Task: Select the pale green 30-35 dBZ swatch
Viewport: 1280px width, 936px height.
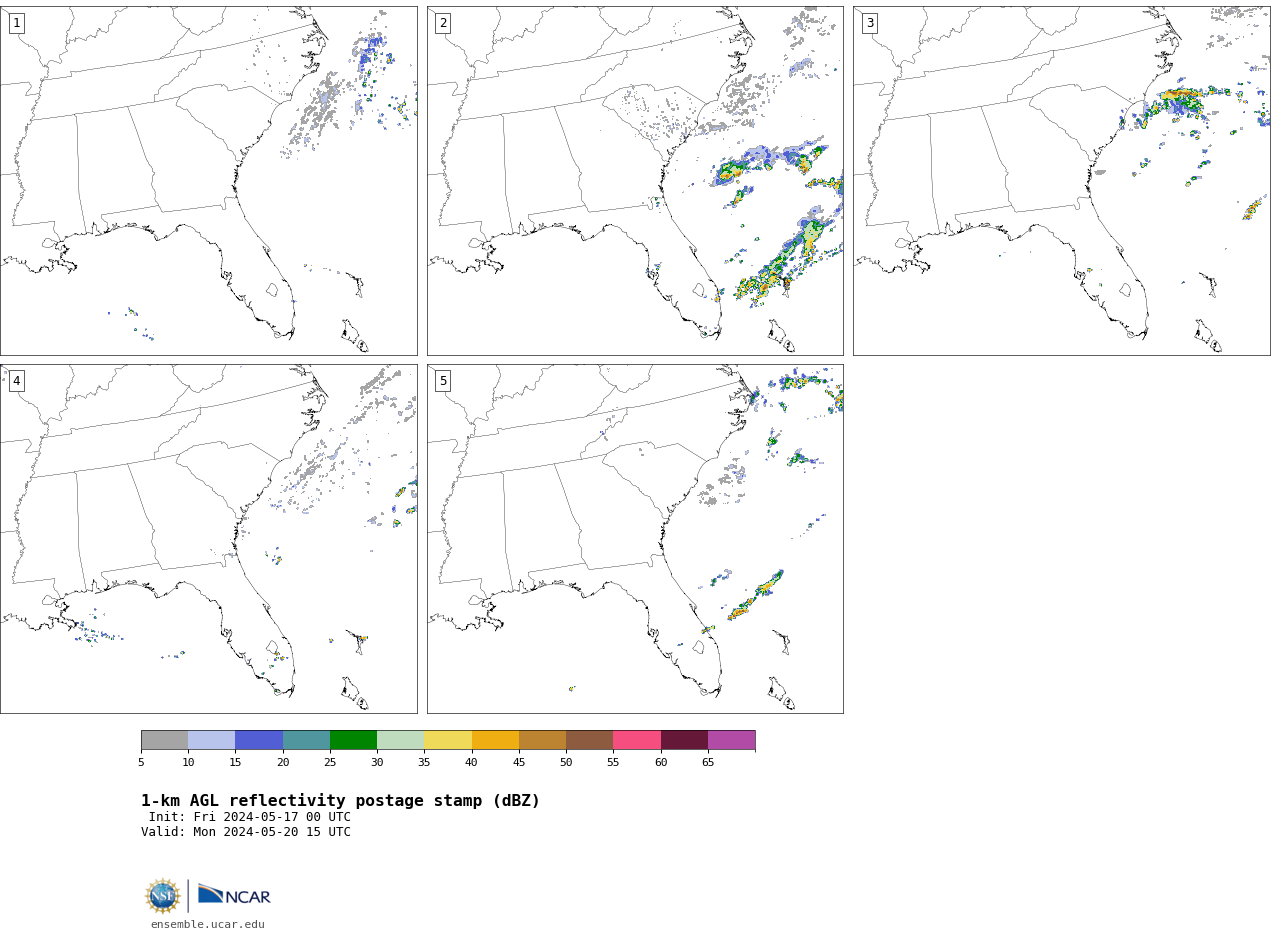Action: (x=400, y=740)
